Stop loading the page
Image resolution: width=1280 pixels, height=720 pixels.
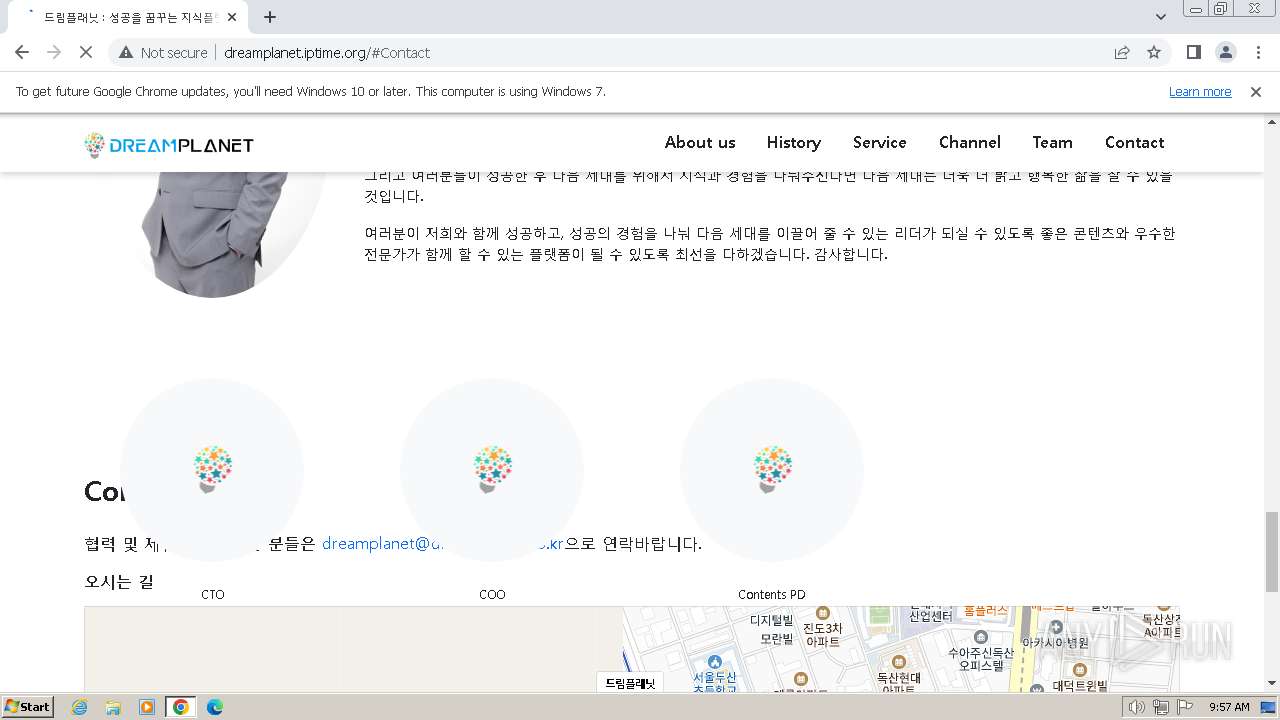tap(86, 52)
